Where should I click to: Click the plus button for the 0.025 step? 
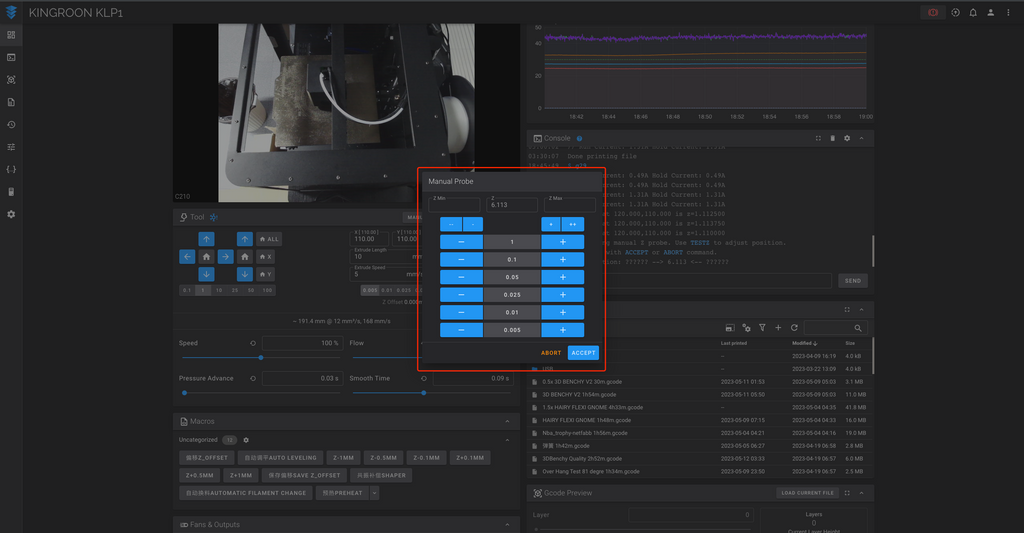562,295
